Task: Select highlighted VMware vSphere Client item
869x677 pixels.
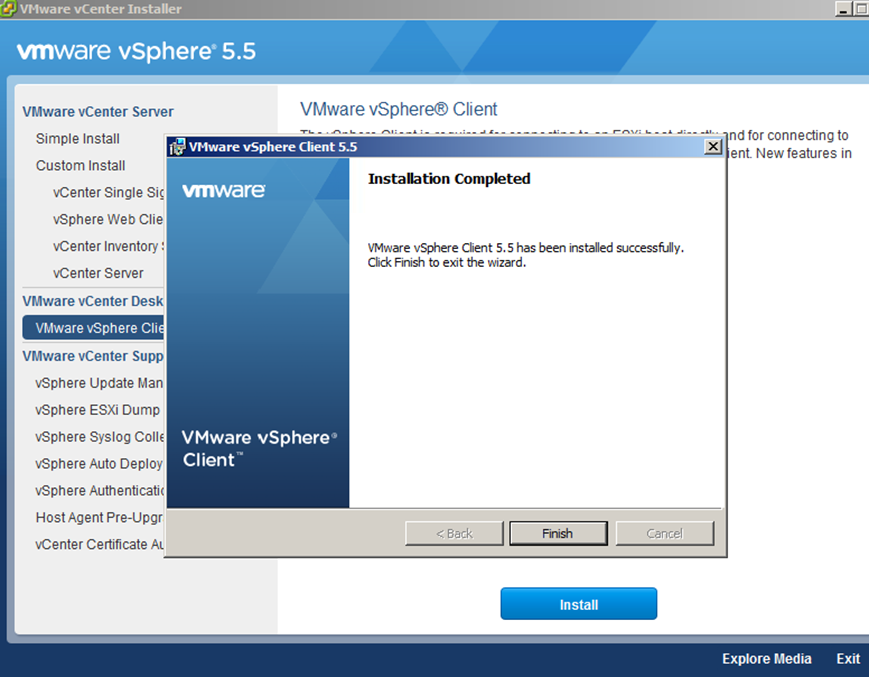Action: (x=94, y=327)
